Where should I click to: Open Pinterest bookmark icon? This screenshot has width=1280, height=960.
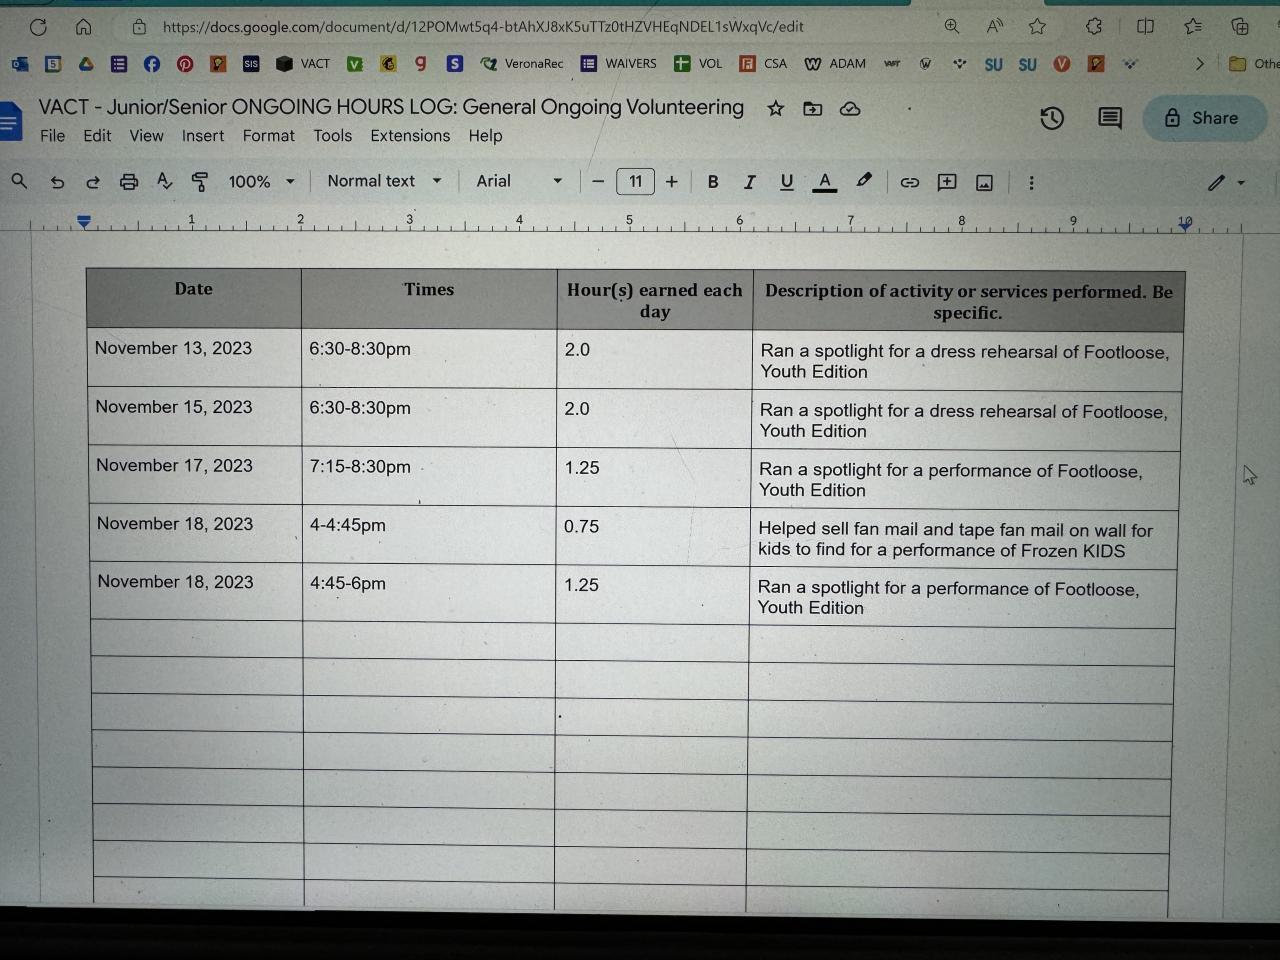(x=185, y=64)
